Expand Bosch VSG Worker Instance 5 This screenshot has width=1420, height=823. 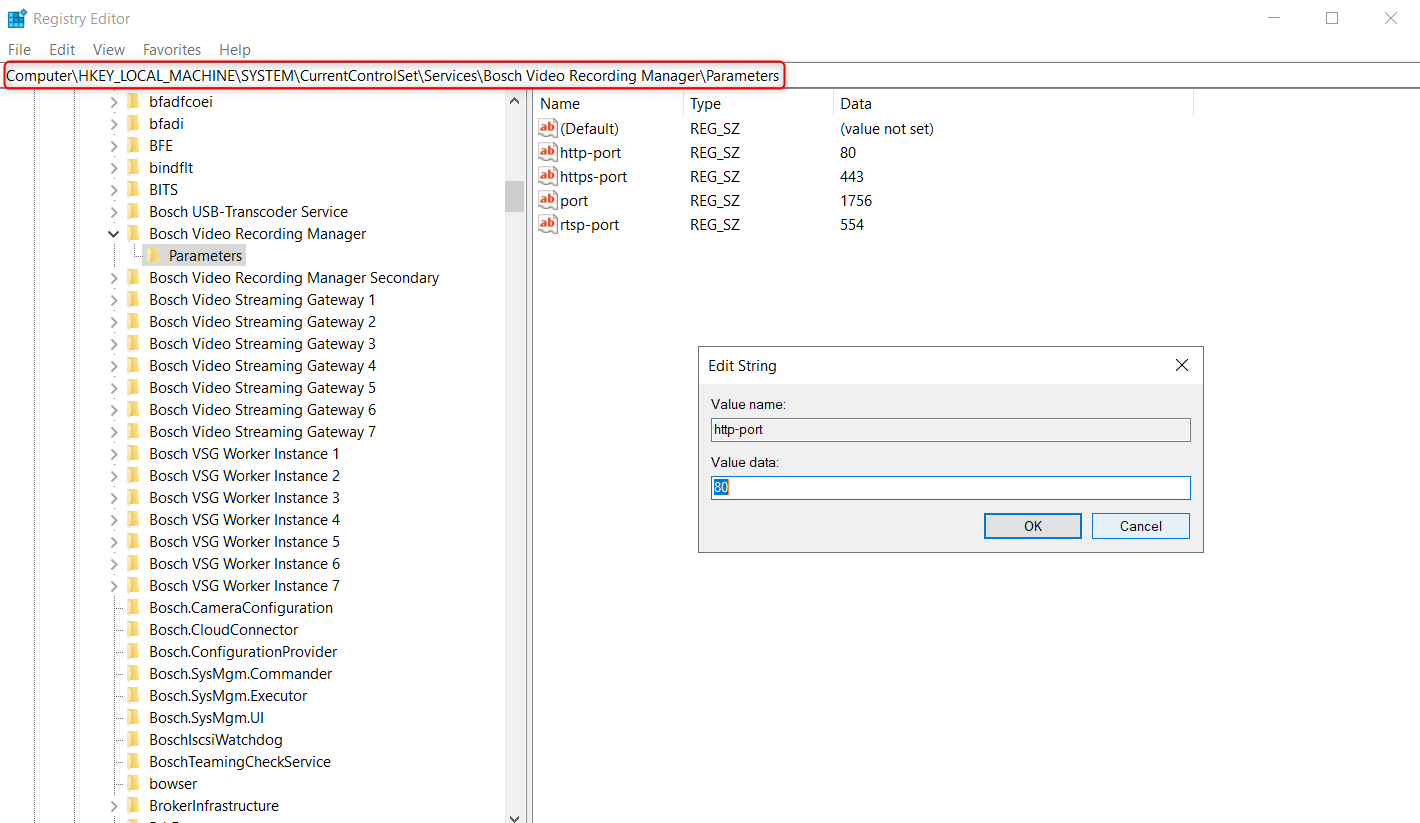click(x=113, y=541)
